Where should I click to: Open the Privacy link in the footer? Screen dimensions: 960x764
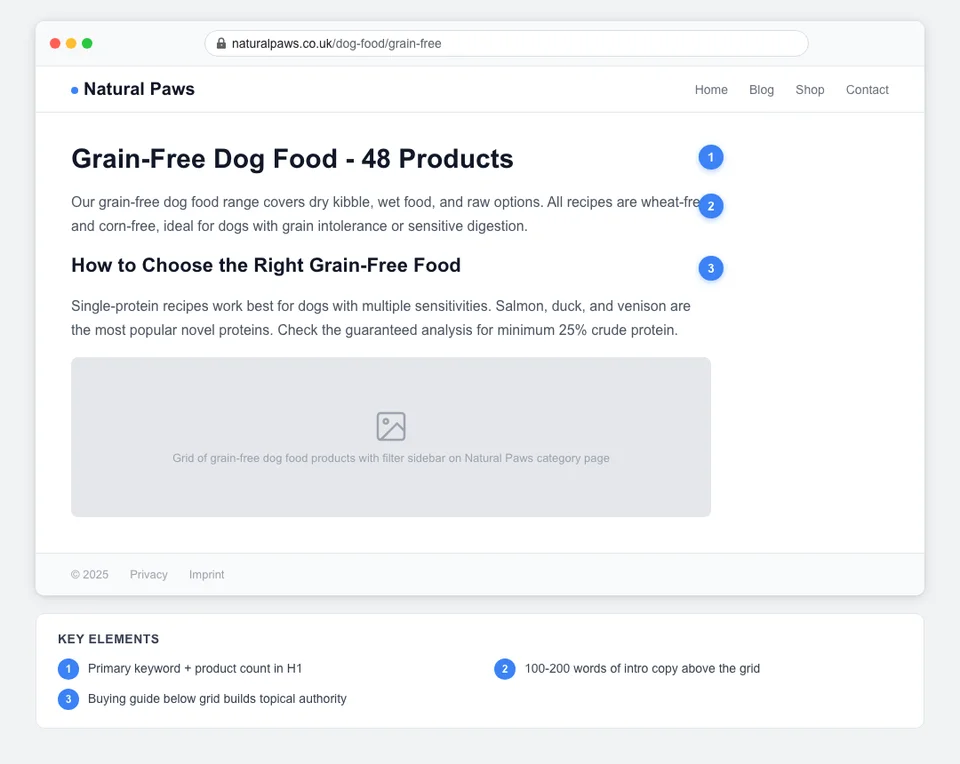[x=148, y=574]
